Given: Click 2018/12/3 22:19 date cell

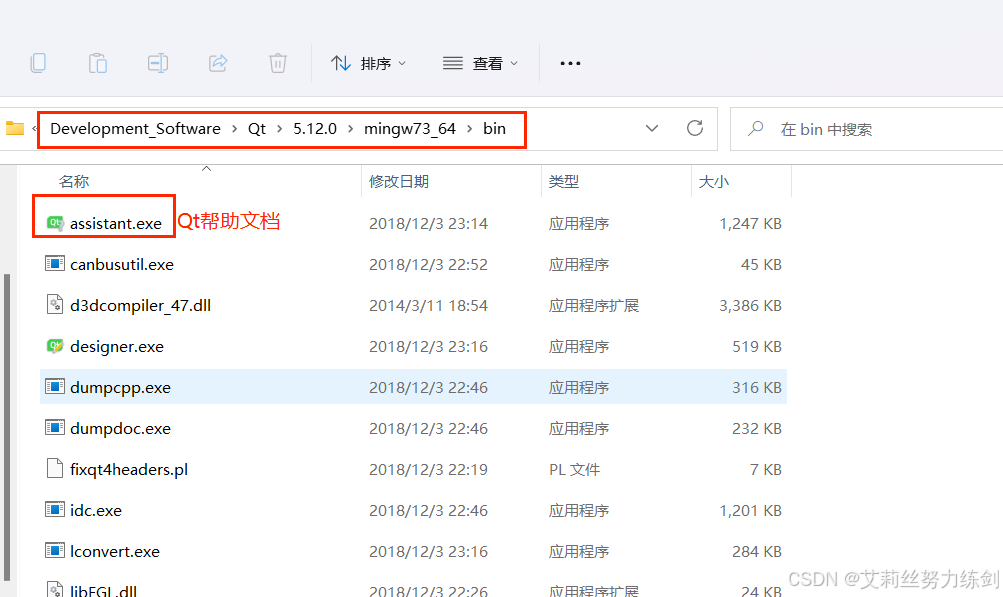Looking at the screenshot, I should 428,469.
